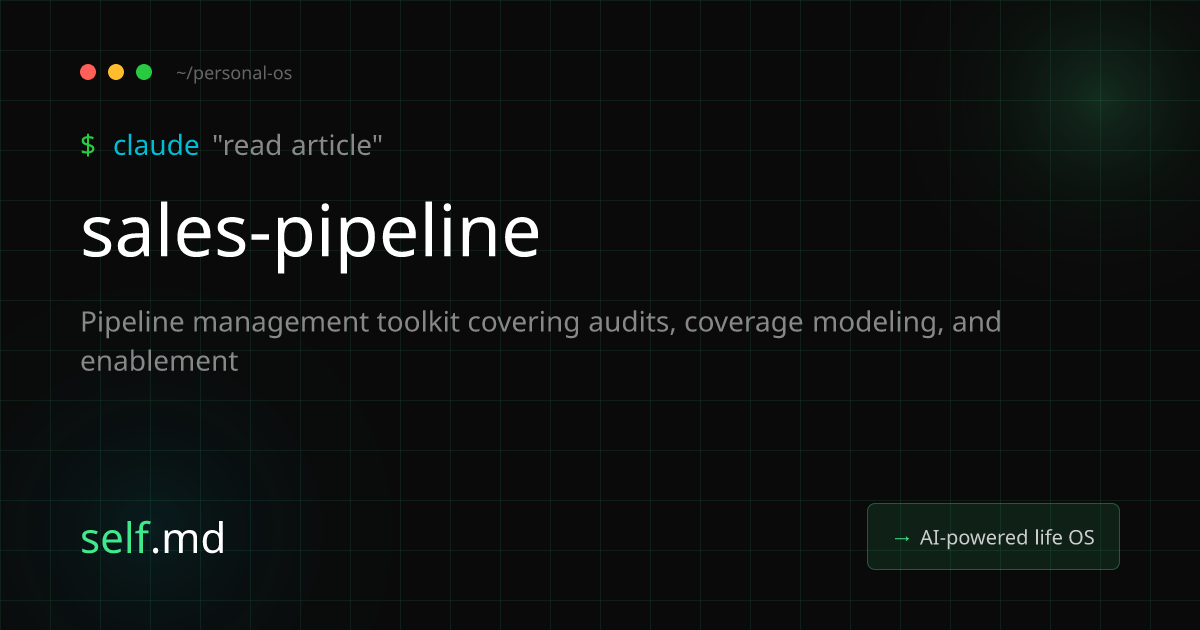Select the green dollar prompt symbol
Viewport: 1200px width, 630px height.
point(89,145)
